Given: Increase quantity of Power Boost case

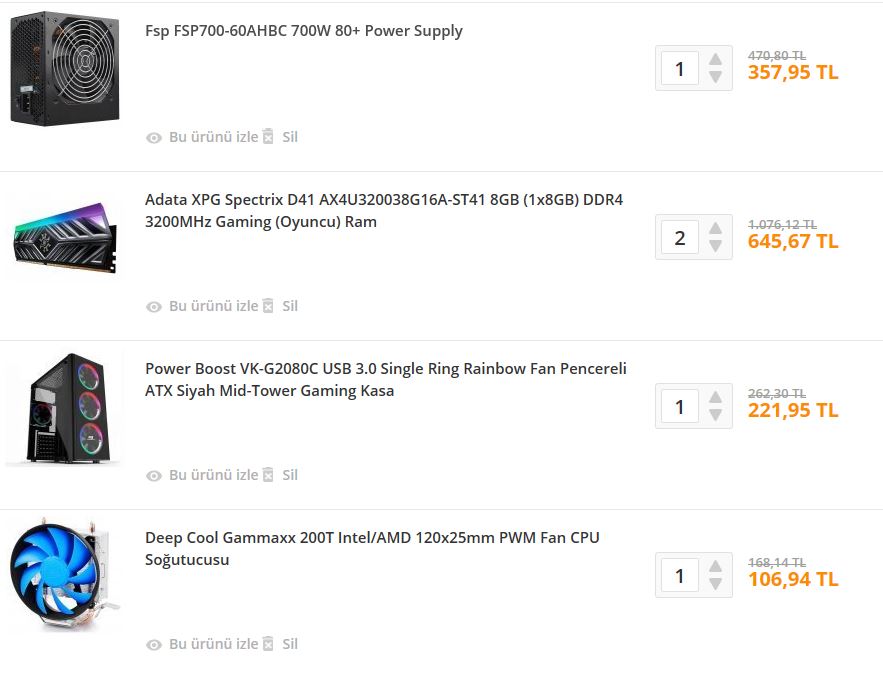Looking at the screenshot, I should (x=715, y=398).
